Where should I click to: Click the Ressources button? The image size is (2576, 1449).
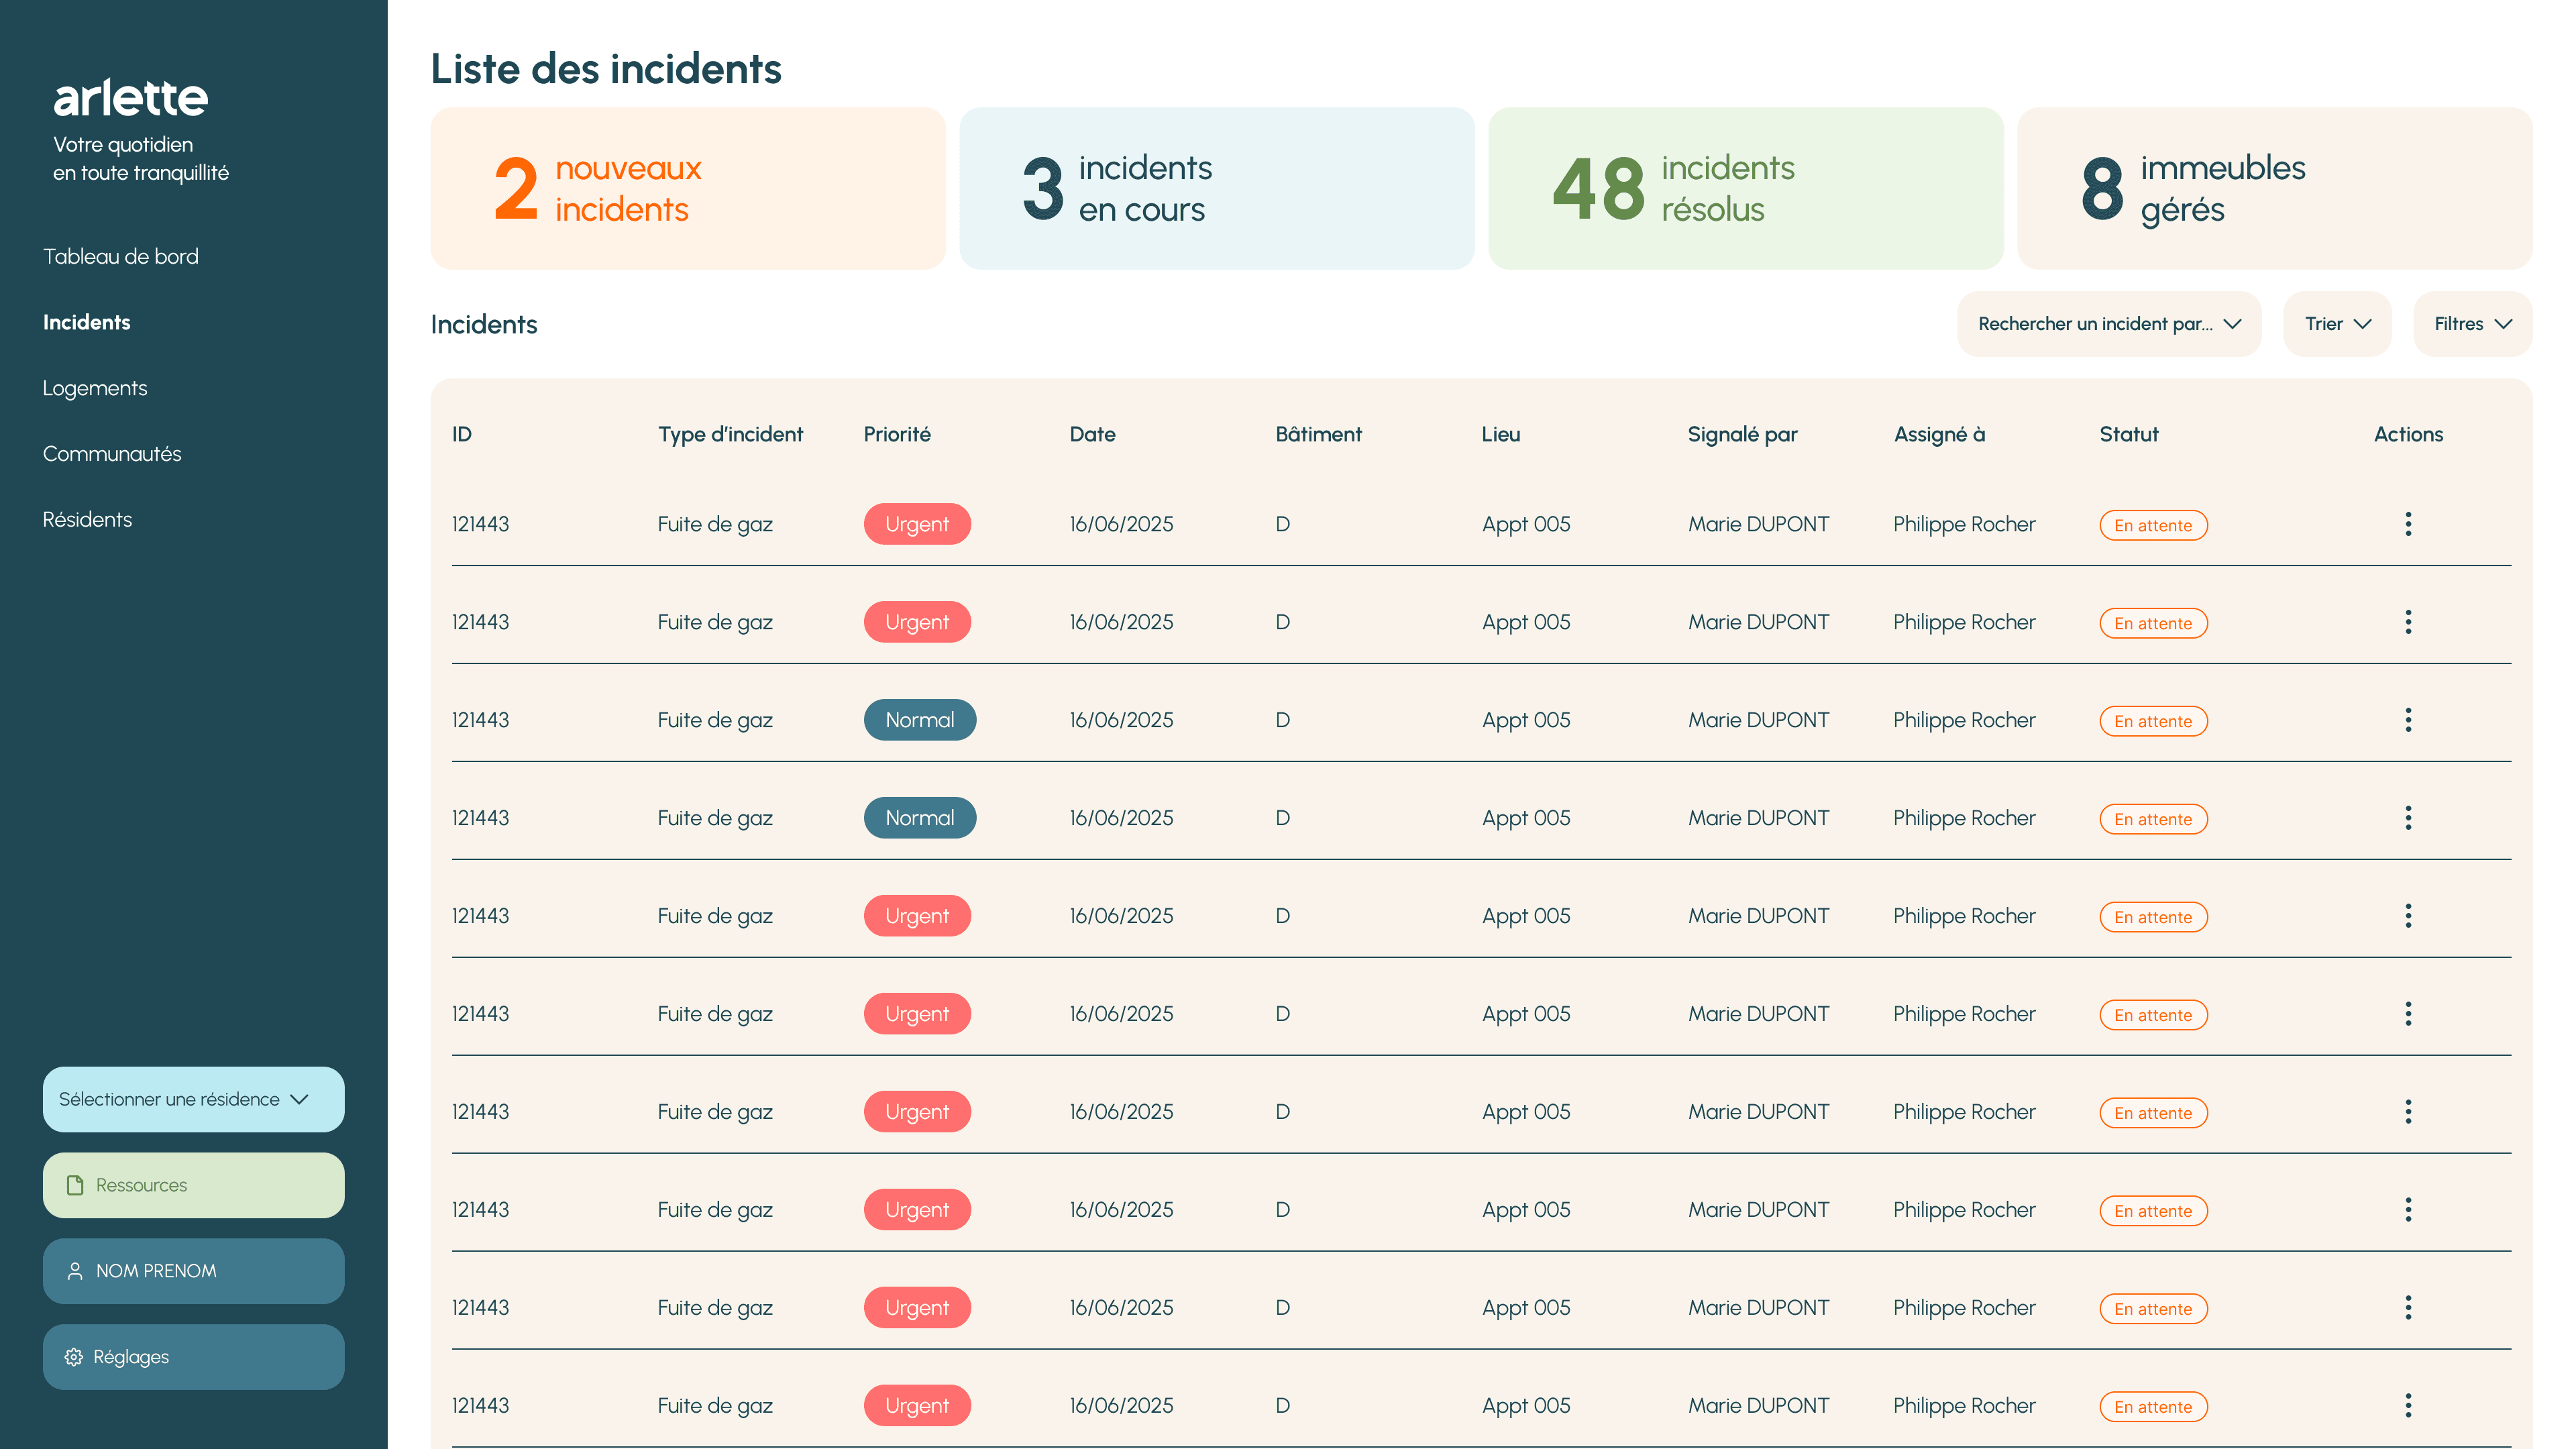(193, 1185)
